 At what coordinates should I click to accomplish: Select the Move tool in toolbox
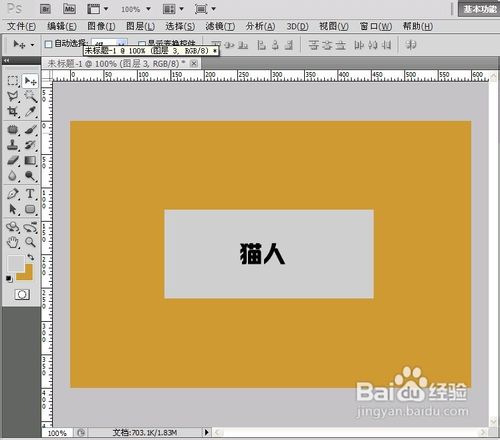[30, 81]
